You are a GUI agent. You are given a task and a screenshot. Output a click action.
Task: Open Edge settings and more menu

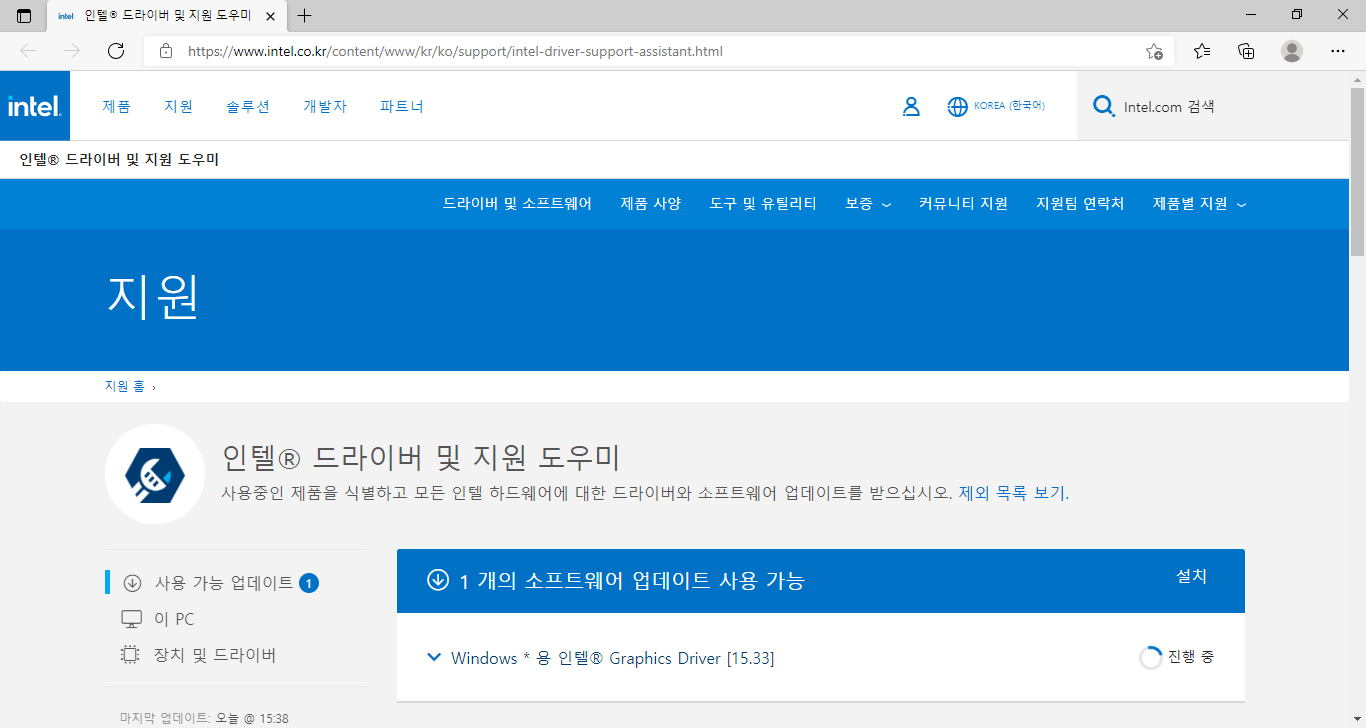tap(1338, 51)
